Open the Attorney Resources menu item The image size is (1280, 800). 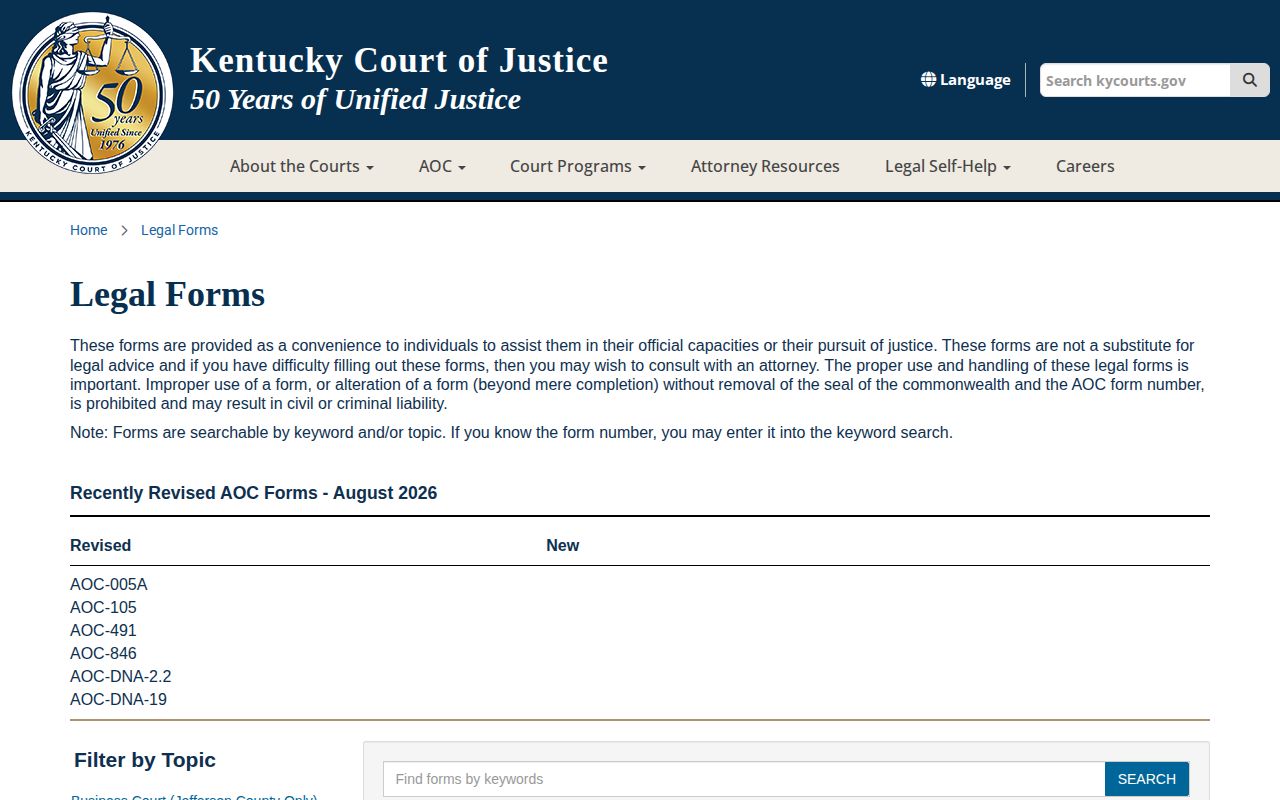765,166
